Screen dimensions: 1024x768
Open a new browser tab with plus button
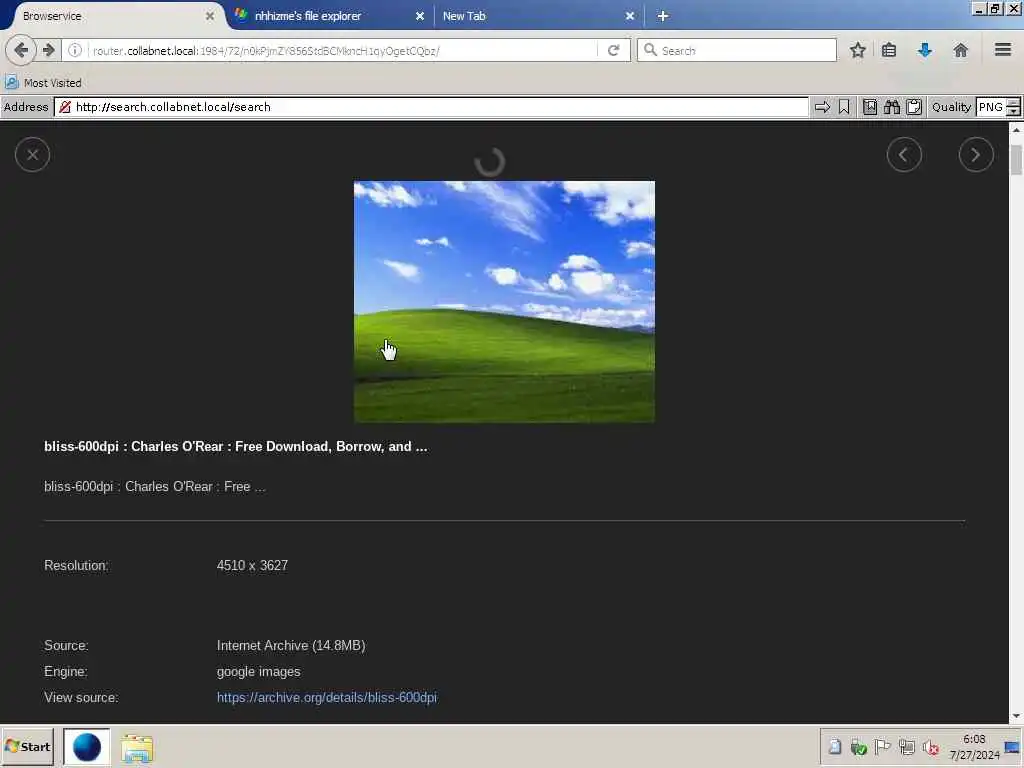[x=663, y=16]
